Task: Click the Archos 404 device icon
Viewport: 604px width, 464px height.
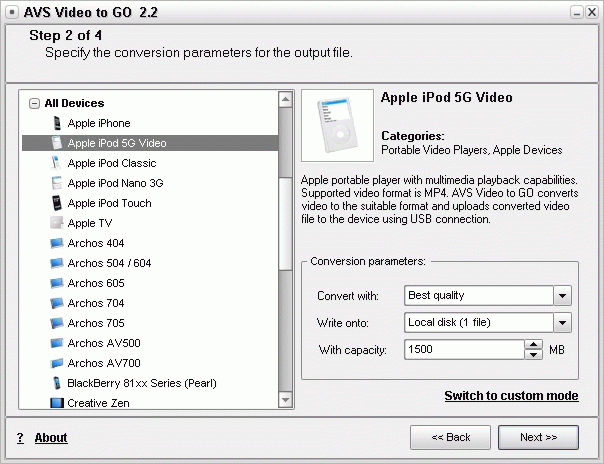Action: pos(57,243)
